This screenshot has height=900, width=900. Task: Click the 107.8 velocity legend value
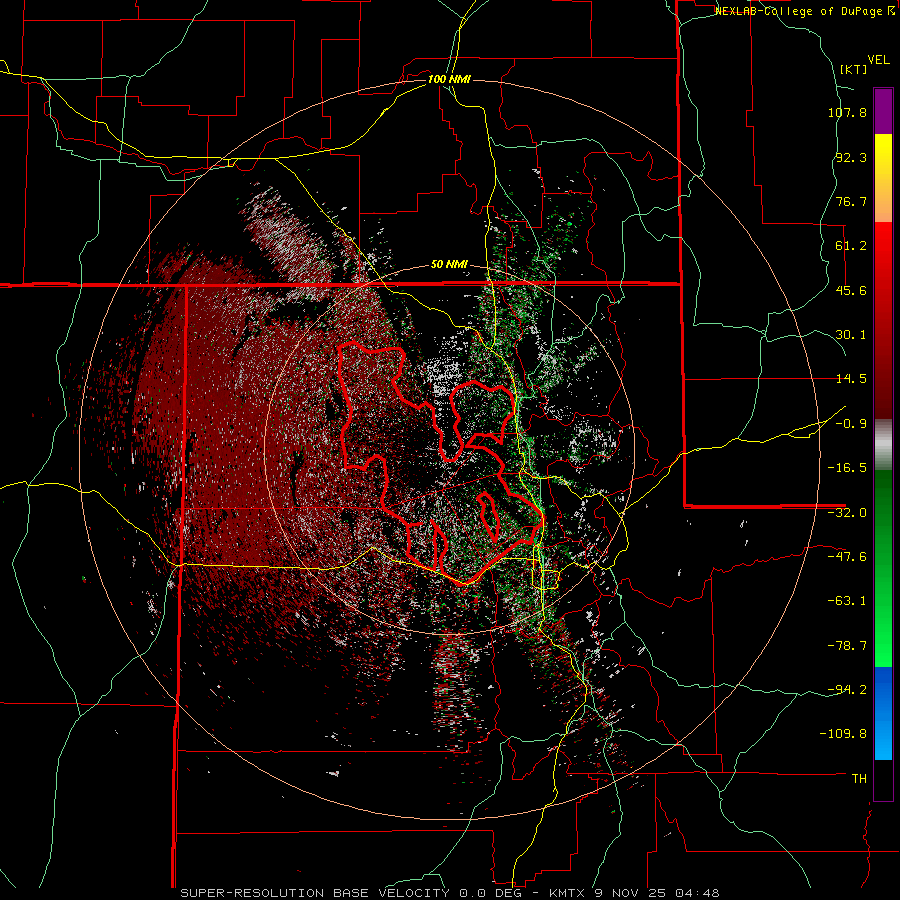click(x=847, y=112)
